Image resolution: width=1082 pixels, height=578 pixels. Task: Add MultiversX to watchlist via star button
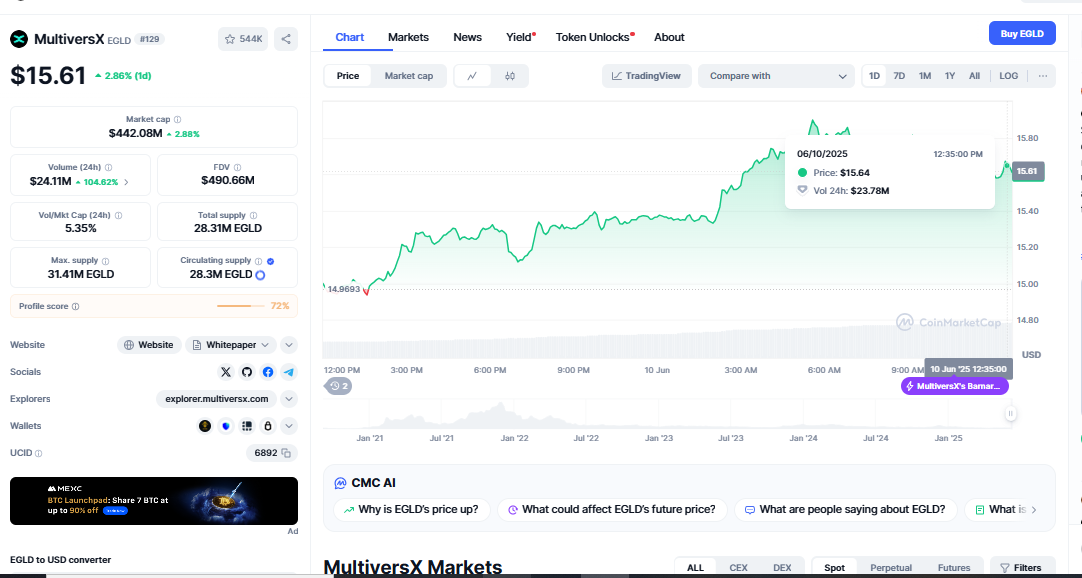(x=243, y=39)
